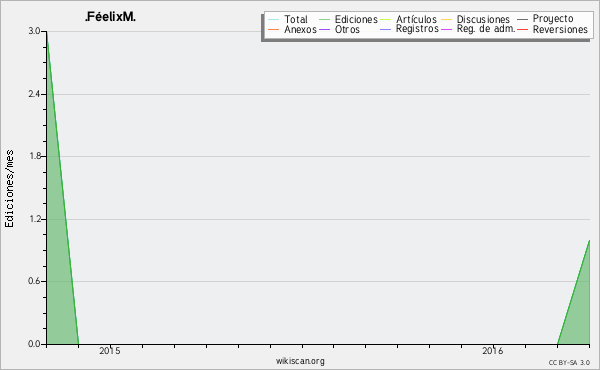Viewport: 600px width, 370px height.
Task: Click the 0.0 y-axis value
Action: (34, 344)
